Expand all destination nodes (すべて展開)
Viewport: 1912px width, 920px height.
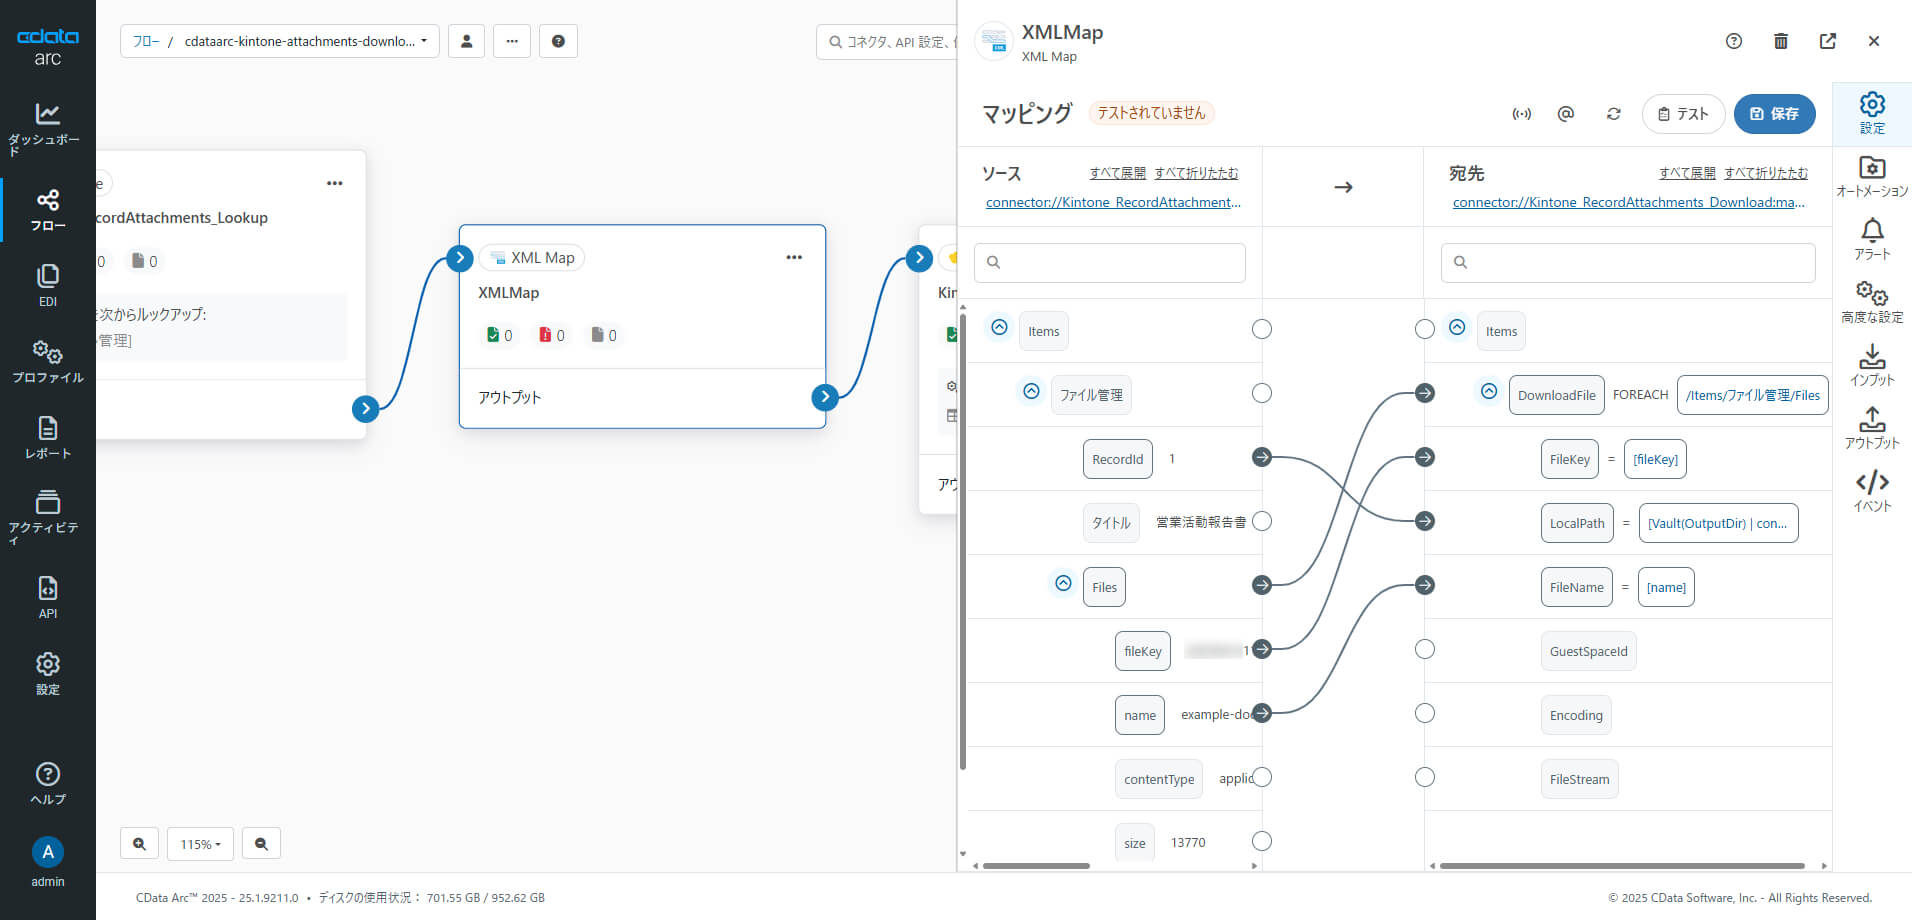1687,173
